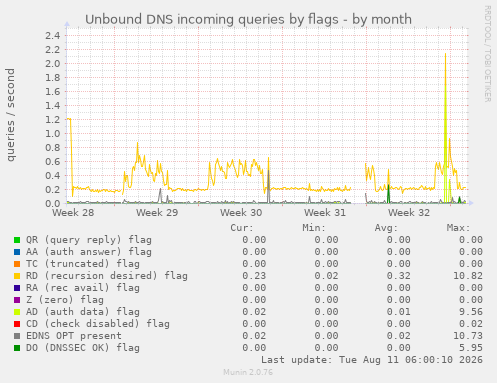Select the 'QR (query reply) flag' legend label
Screen dimensions: 497x383
pyautogui.click(x=89, y=240)
